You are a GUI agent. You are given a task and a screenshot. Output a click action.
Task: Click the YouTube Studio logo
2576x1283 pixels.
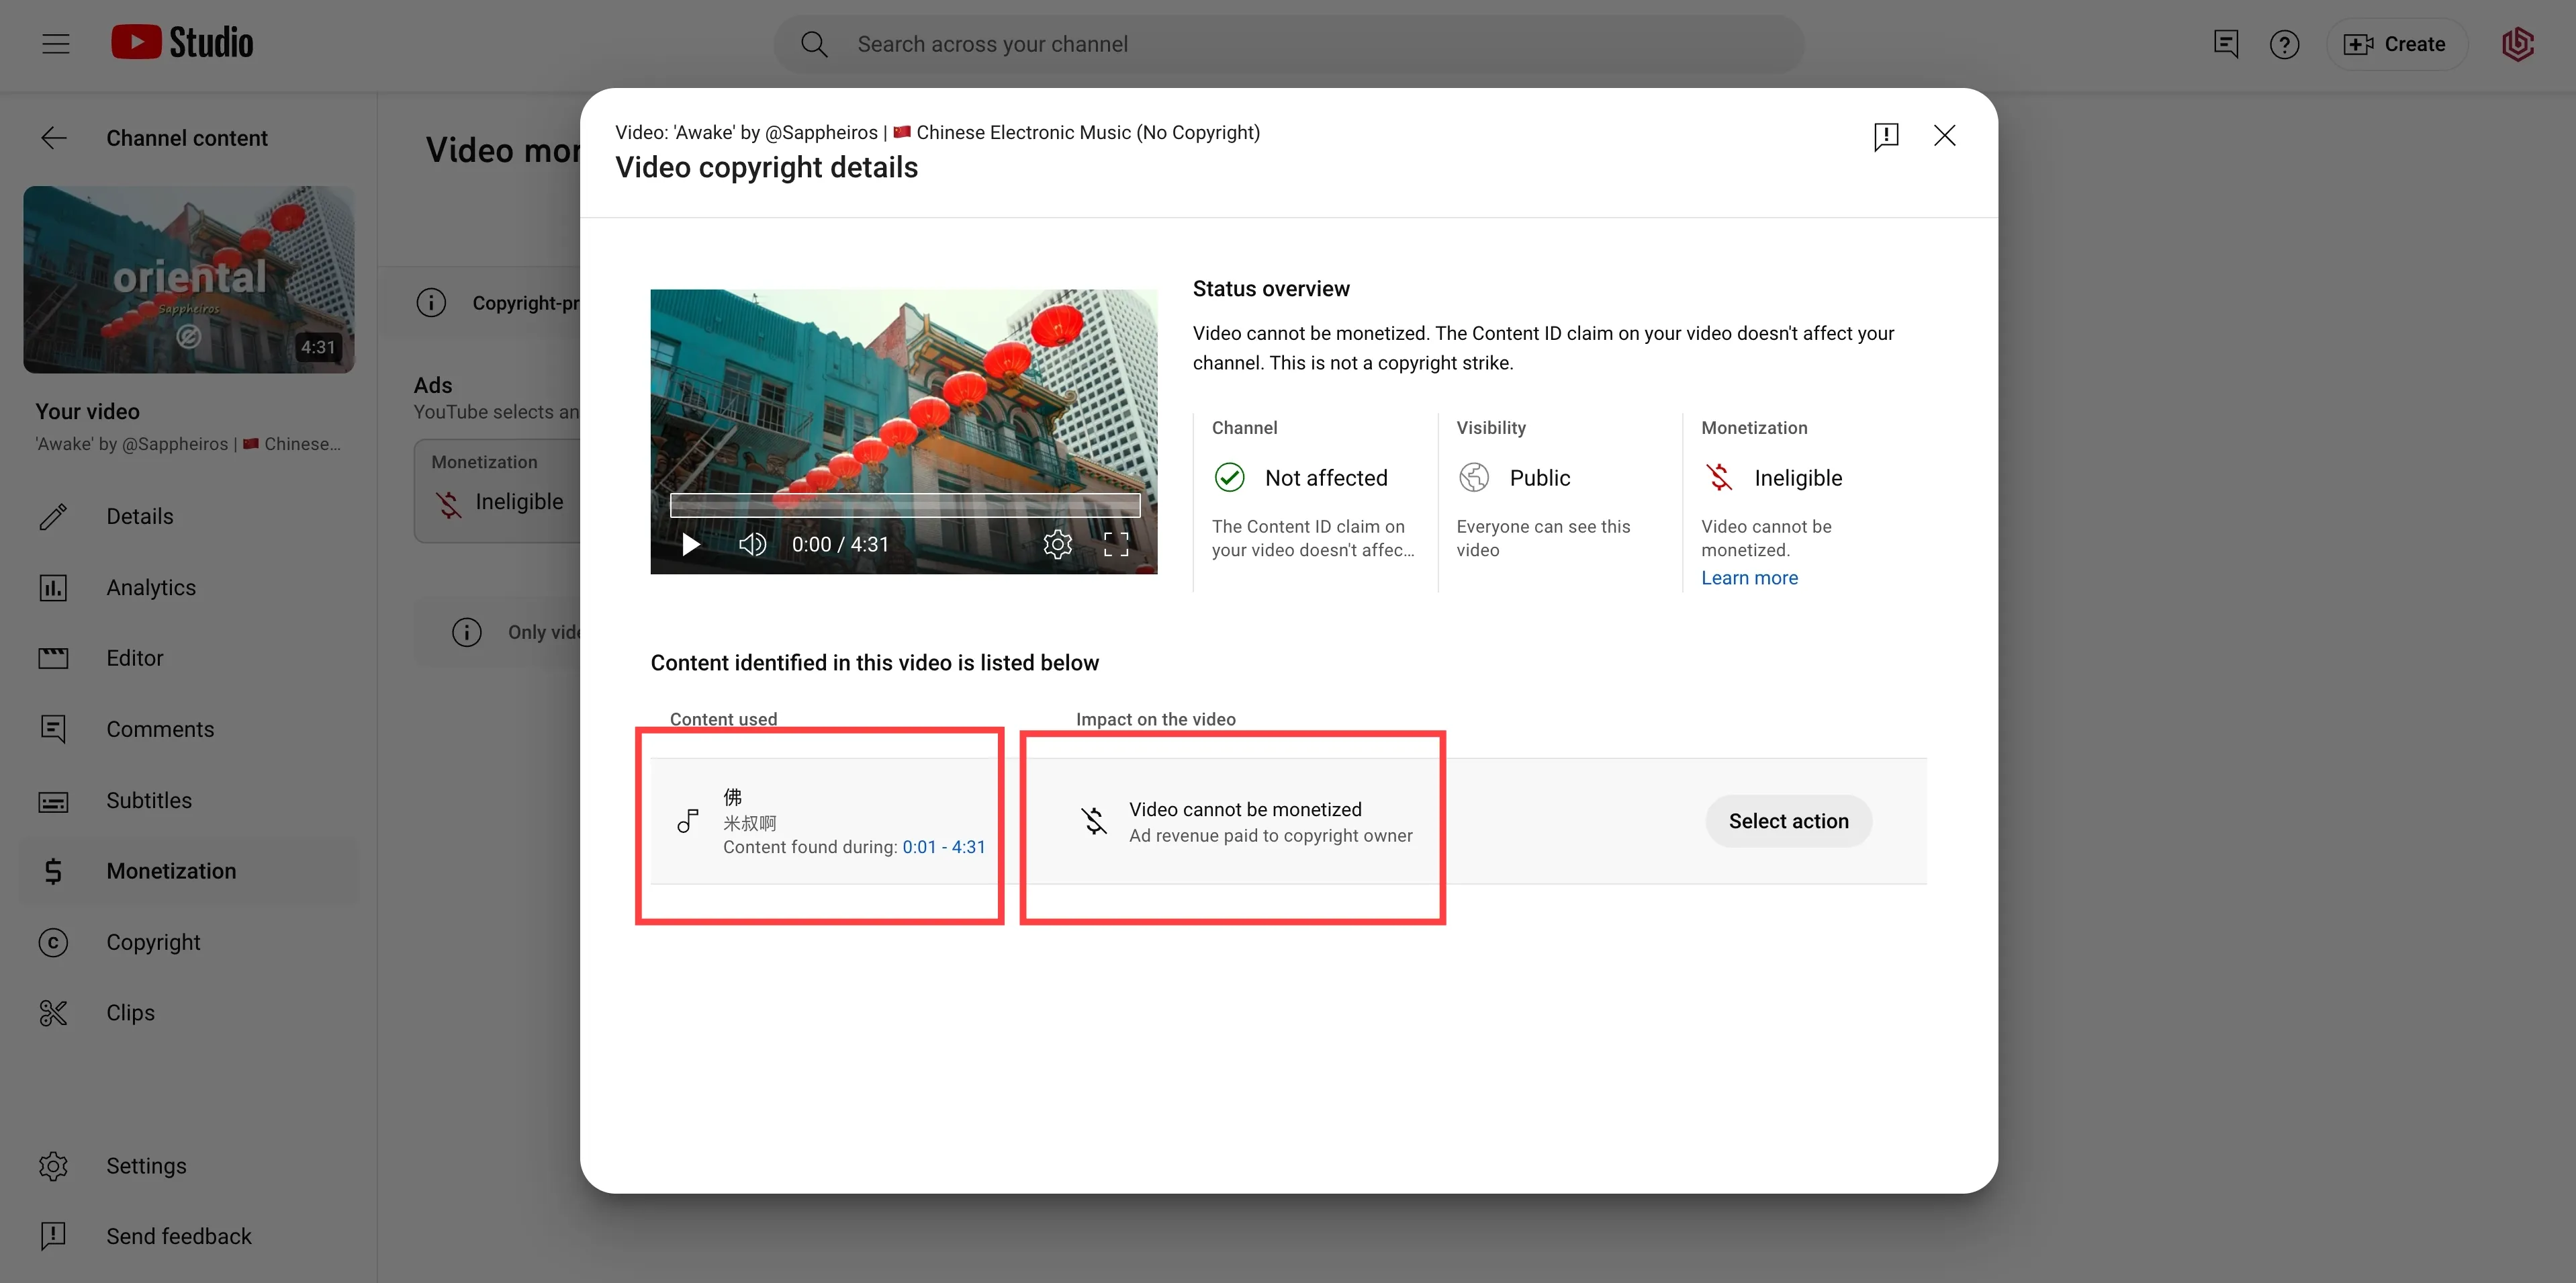click(182, 43)
